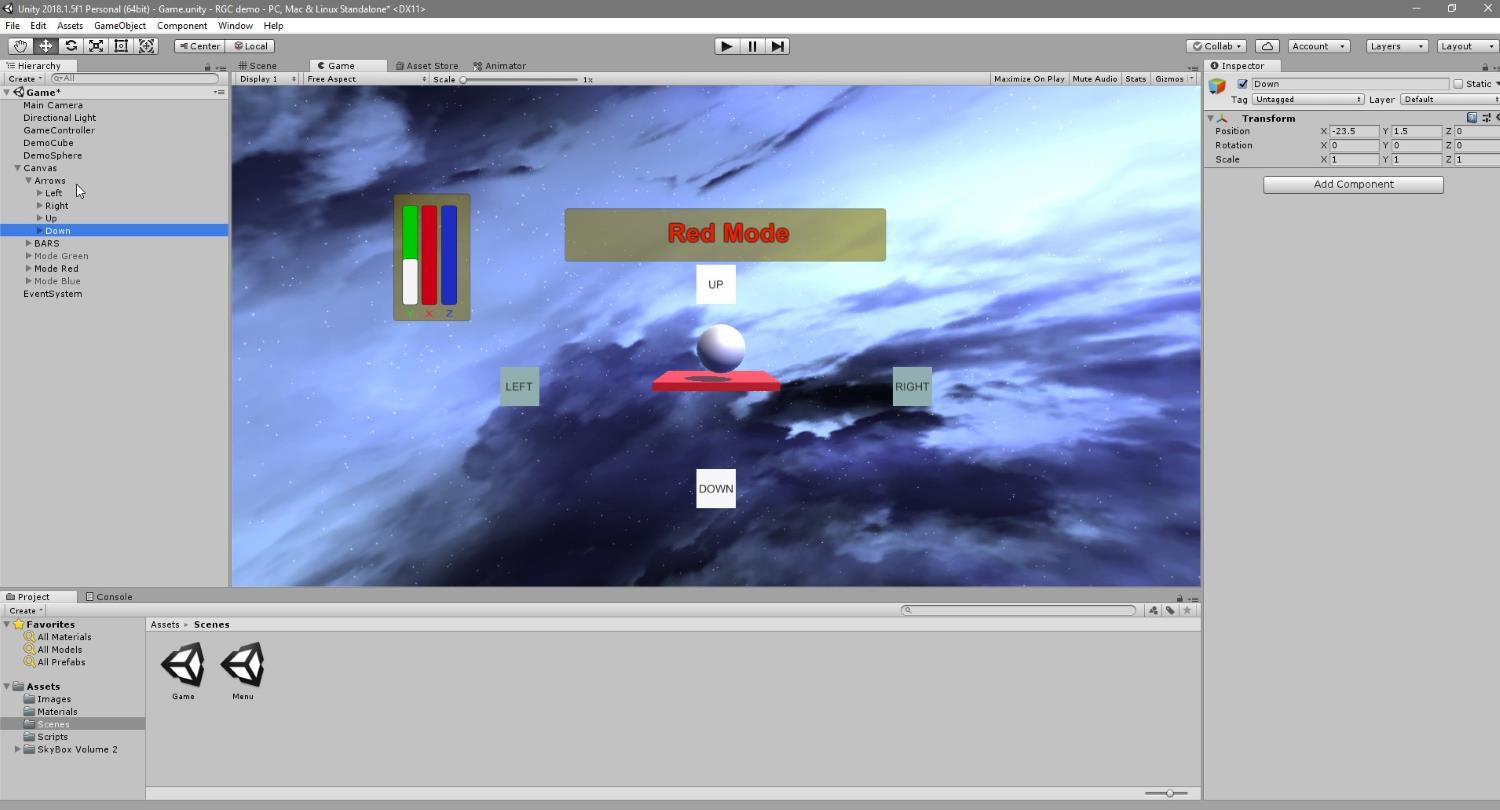
Task: Click the RIGHT button in Game view
Action: coord(912,386)
